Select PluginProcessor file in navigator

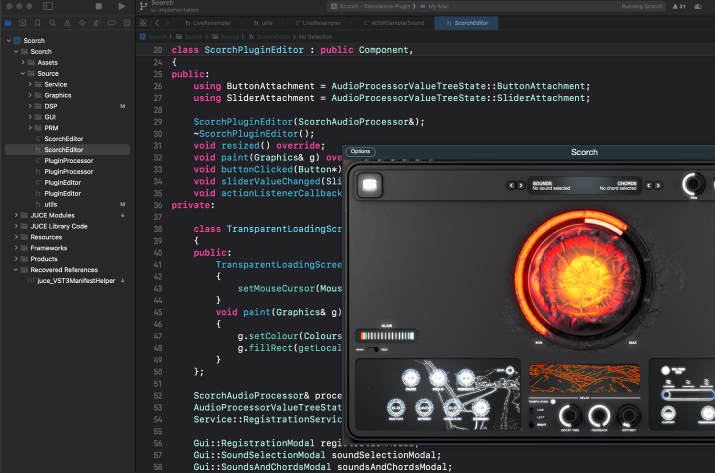[x=68, y=161]
